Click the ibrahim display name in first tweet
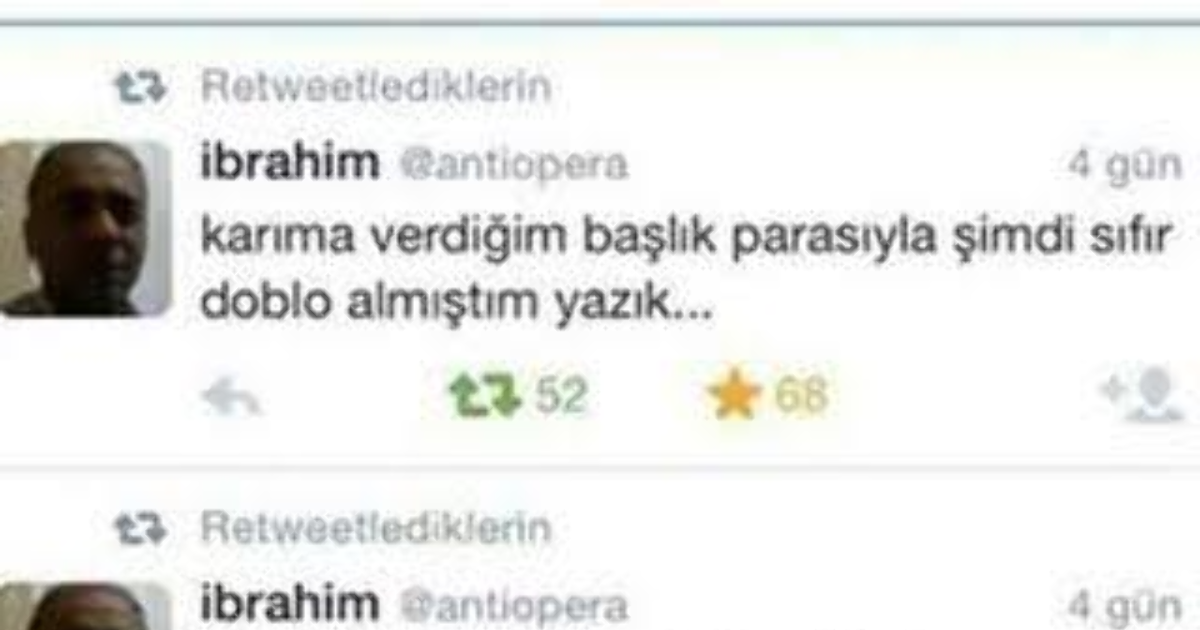This screenshot has width=1200, height=630. tap(290, 162)
